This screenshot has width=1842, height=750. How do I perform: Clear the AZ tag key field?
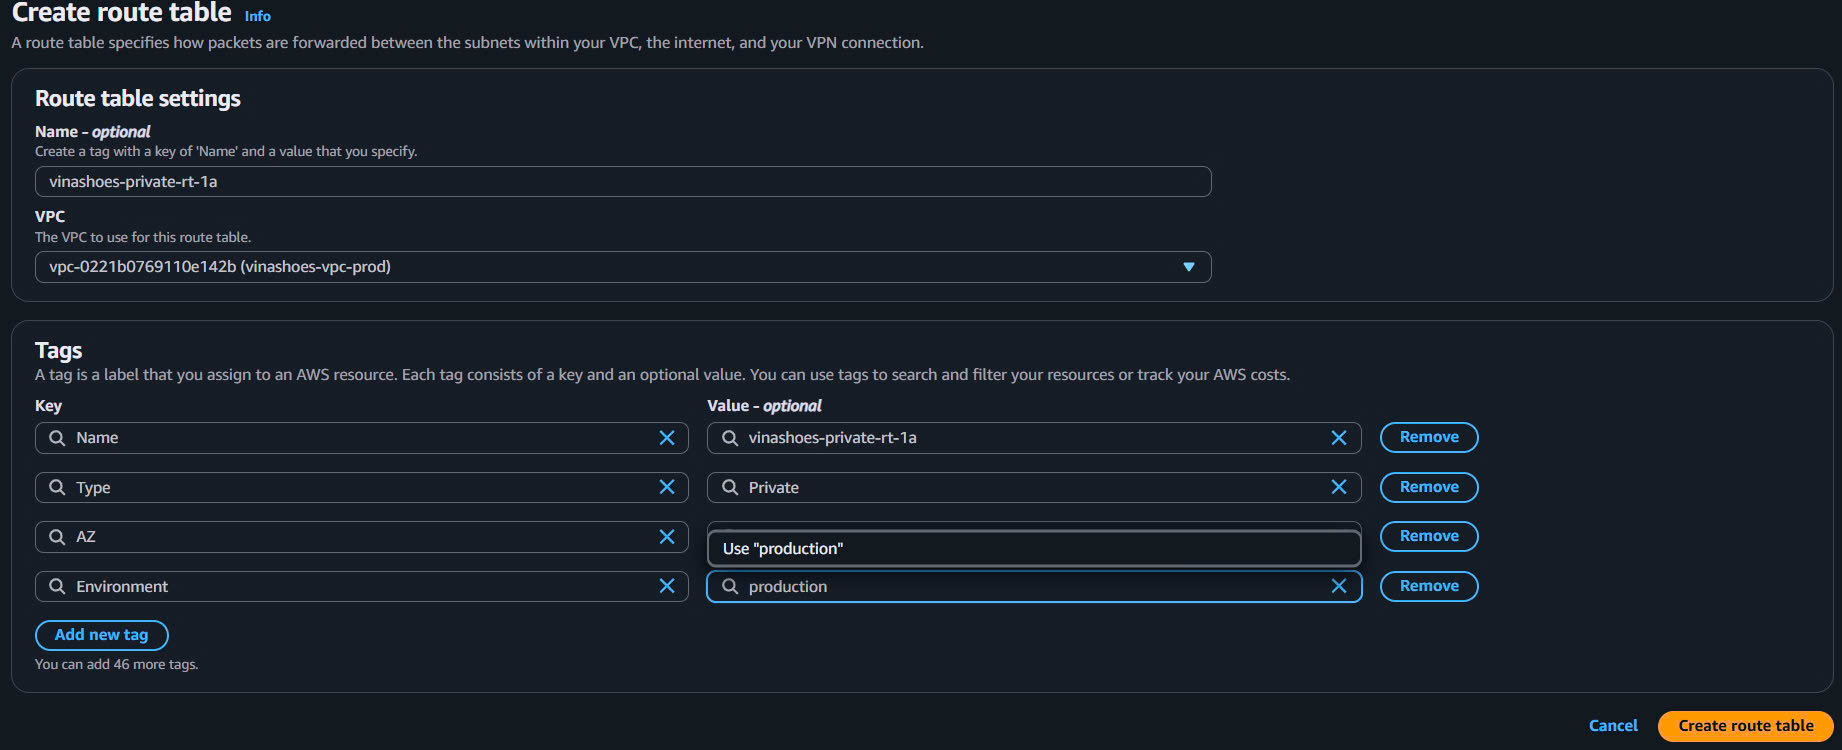pyautogui.click(x=667, y=537)
